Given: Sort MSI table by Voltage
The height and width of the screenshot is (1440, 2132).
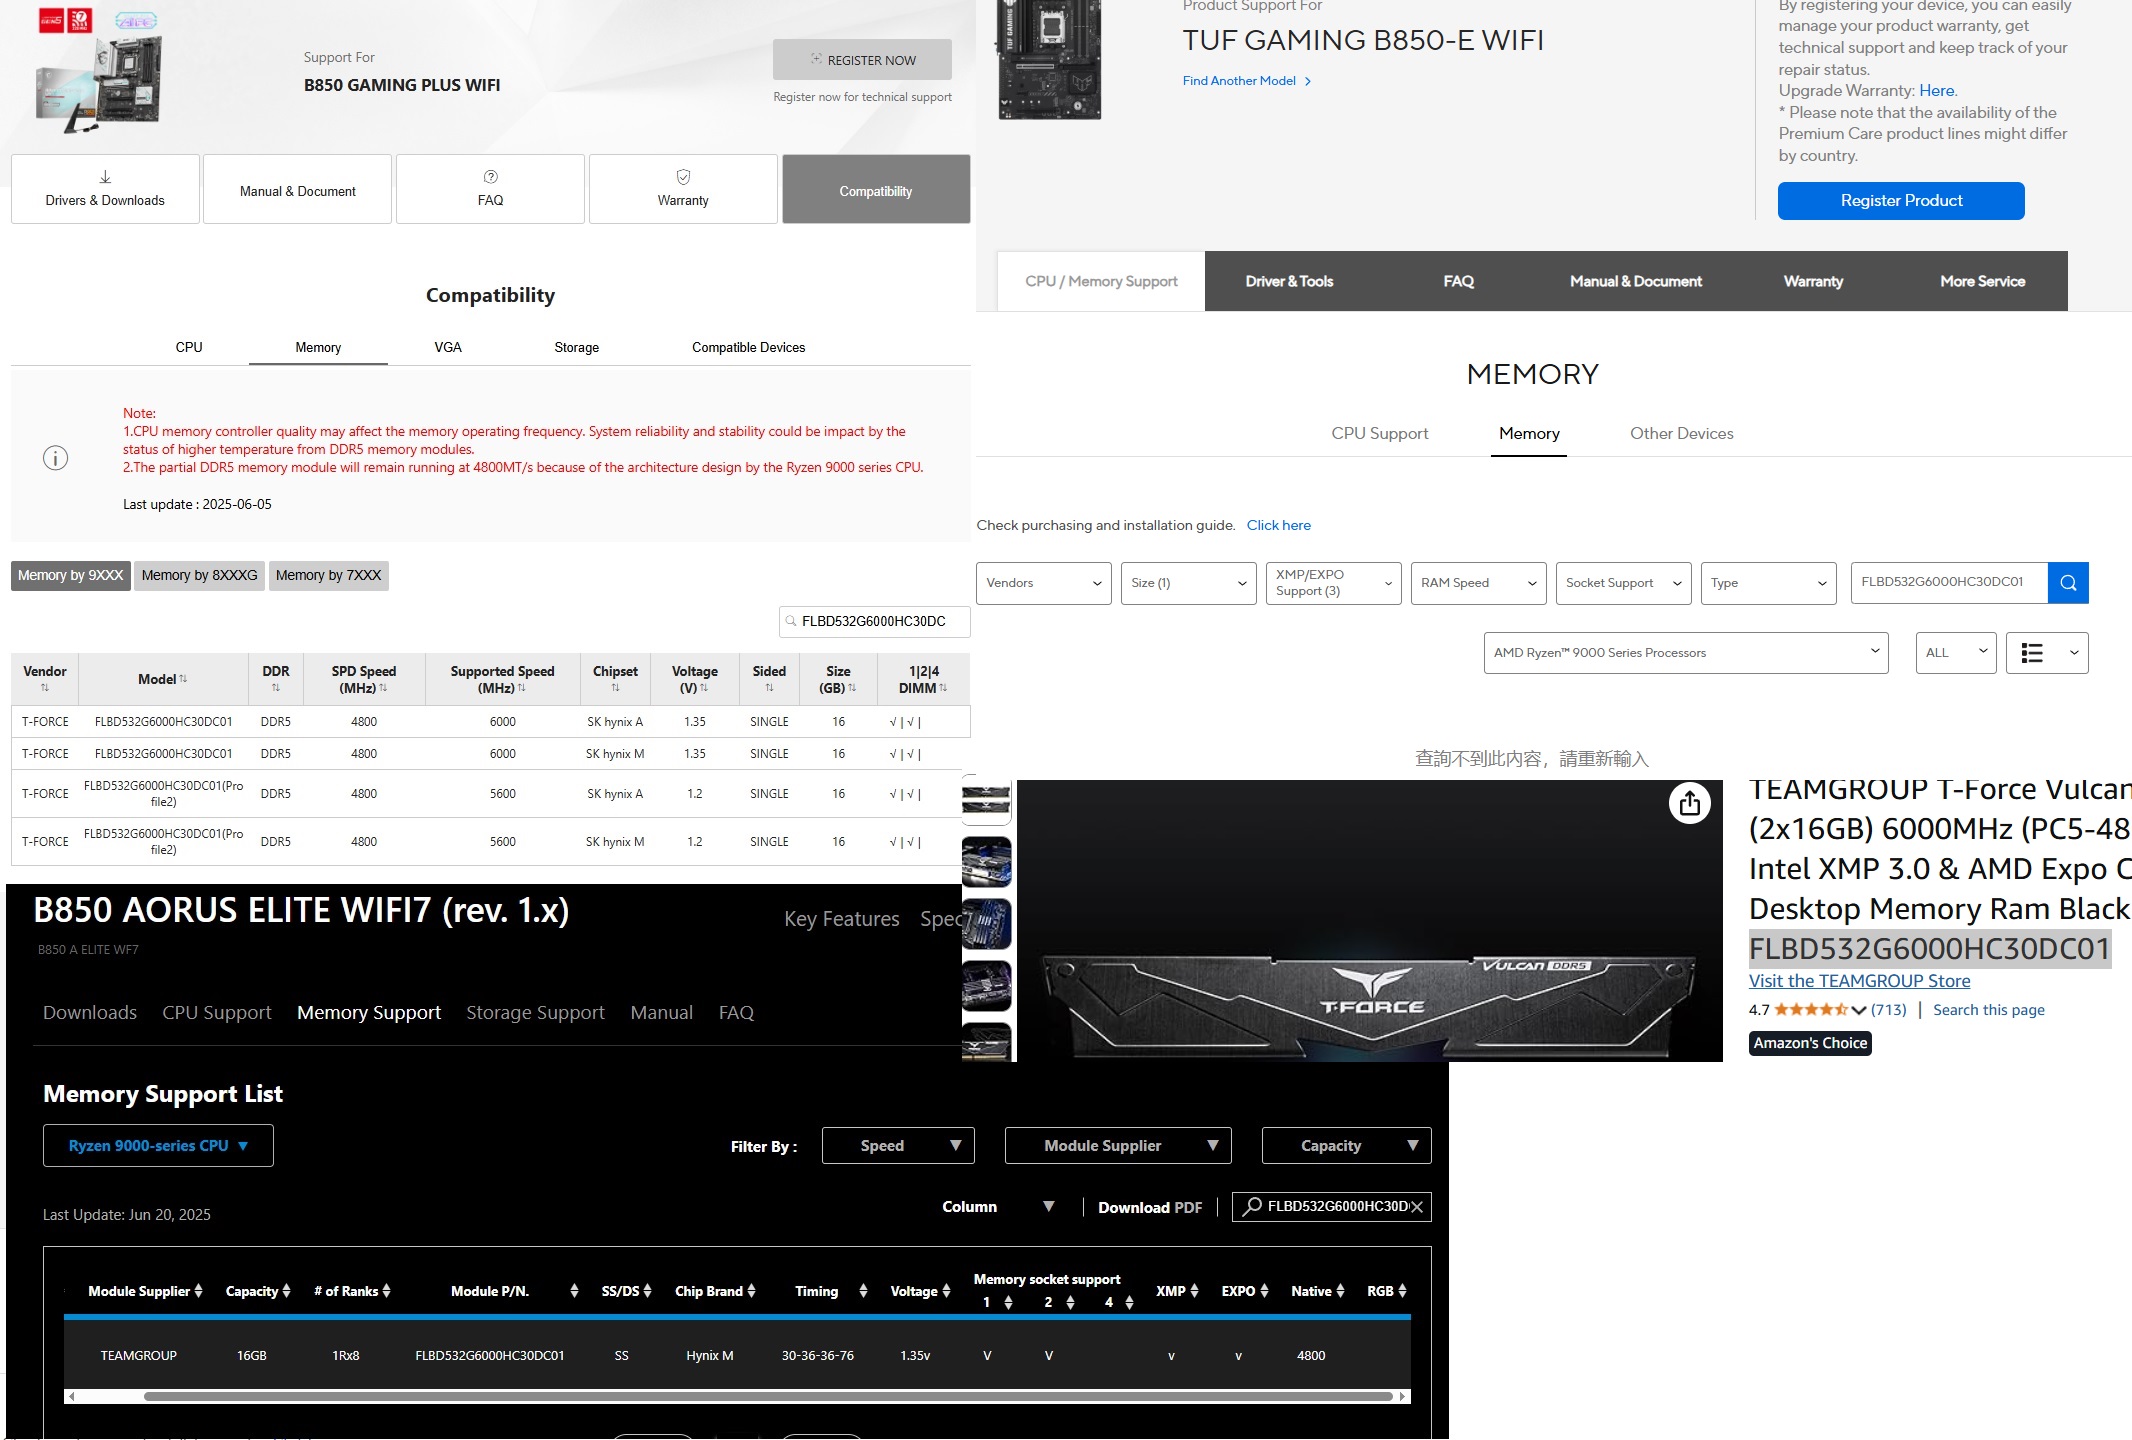Looking at the screenshot, I should tap(704, 688).
